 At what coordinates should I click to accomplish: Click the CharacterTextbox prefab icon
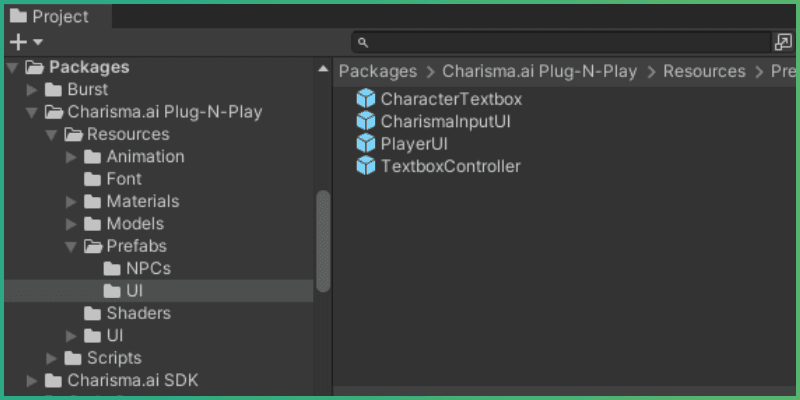366,99
